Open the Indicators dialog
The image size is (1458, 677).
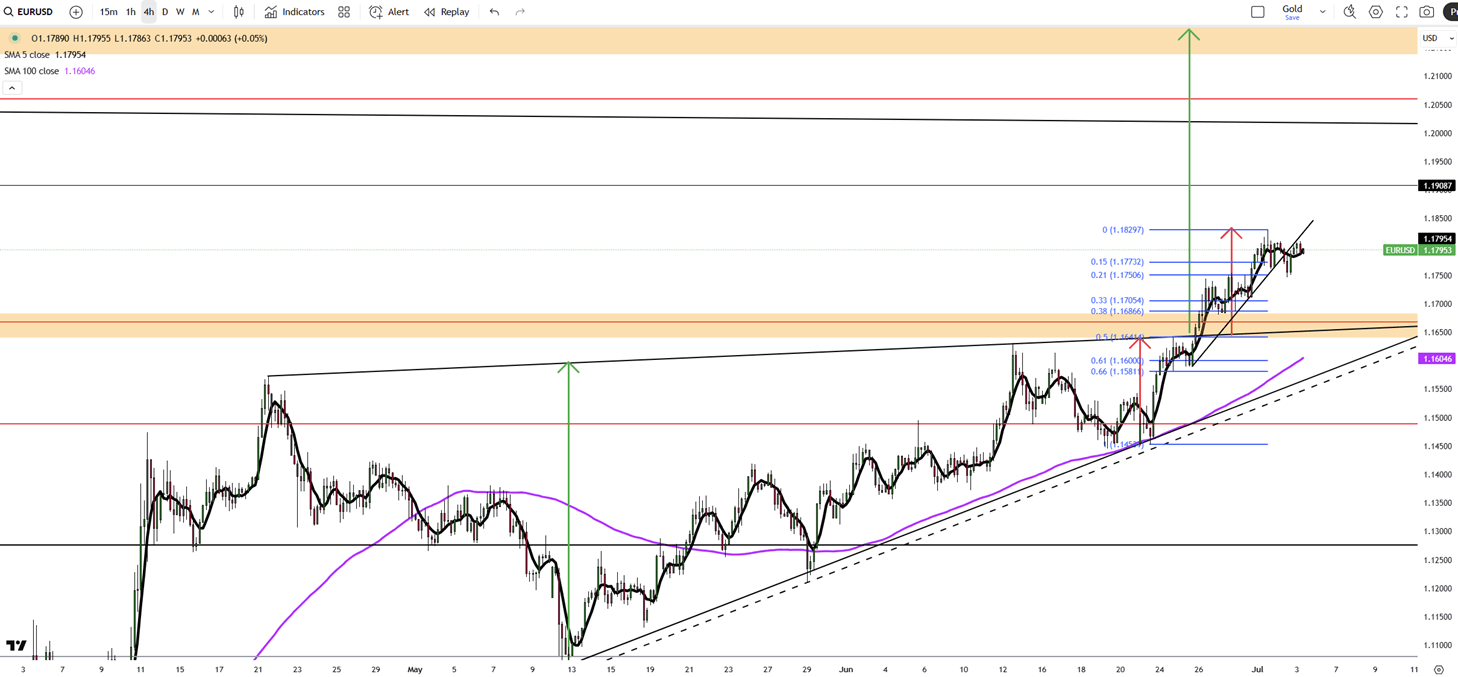294,12
